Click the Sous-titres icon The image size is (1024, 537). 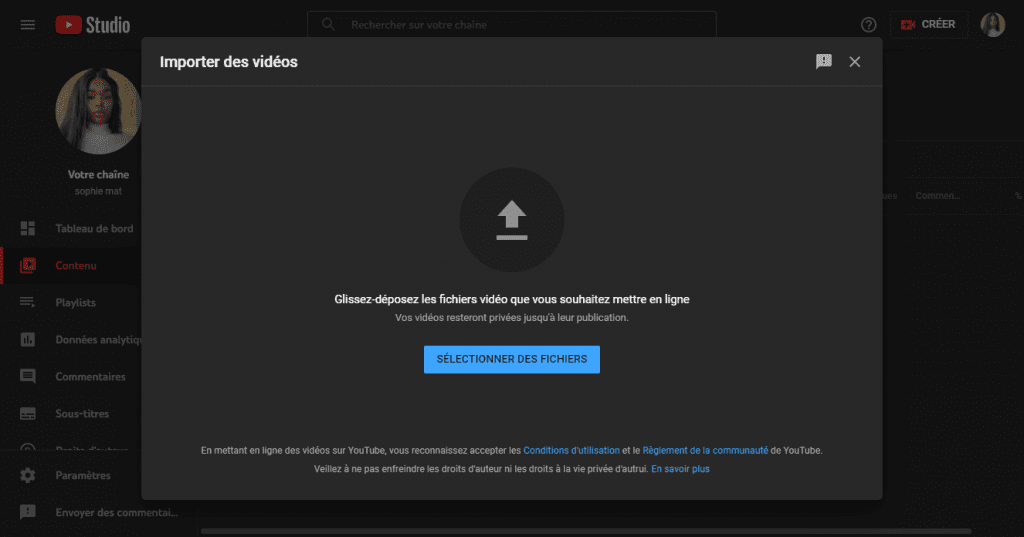[27, 414]
